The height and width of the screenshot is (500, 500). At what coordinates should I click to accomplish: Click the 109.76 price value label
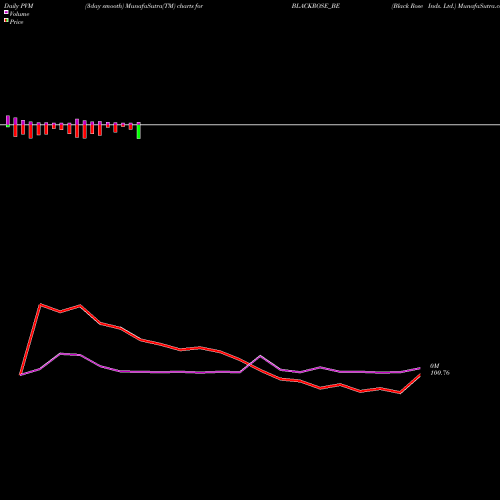440,373
